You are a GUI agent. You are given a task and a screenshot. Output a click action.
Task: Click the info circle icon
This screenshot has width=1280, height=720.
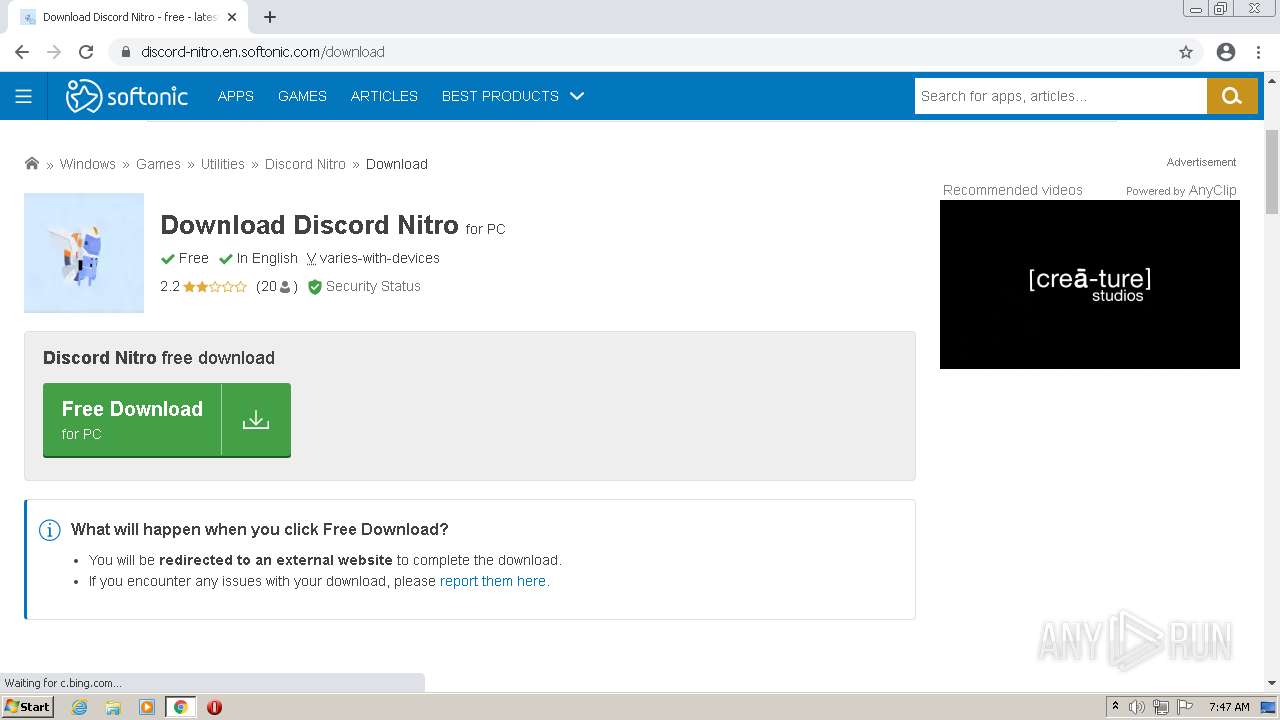coord(50,530)
